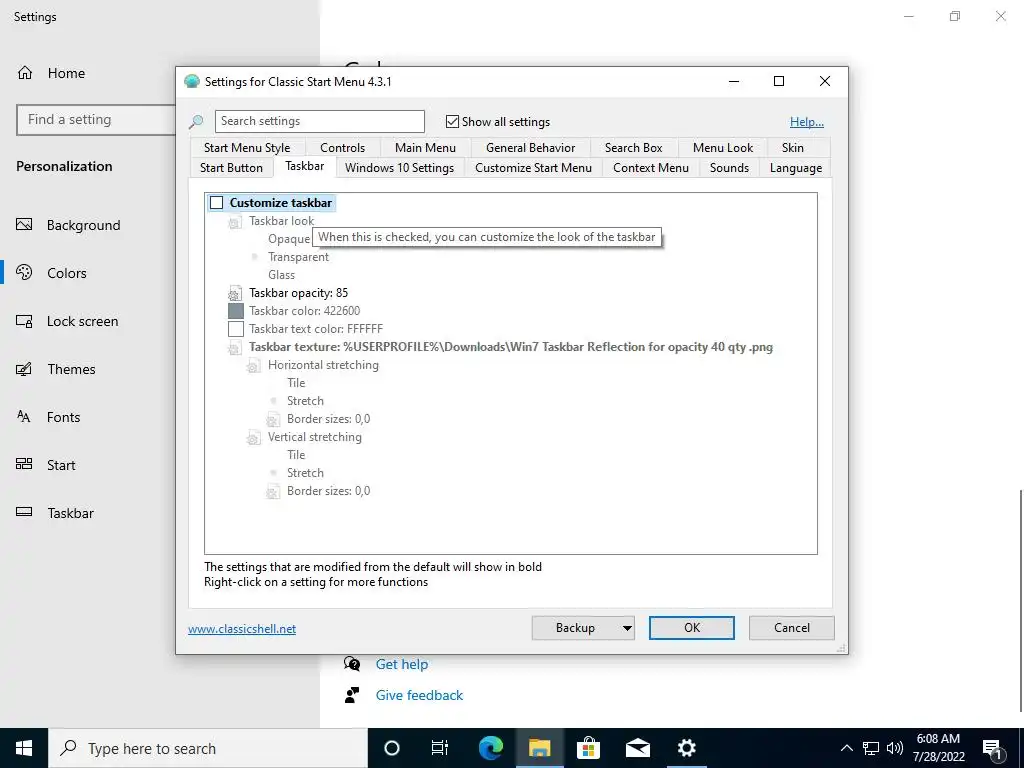Launch Microsoft Edge from the taskbar

(x=491, y=748)
